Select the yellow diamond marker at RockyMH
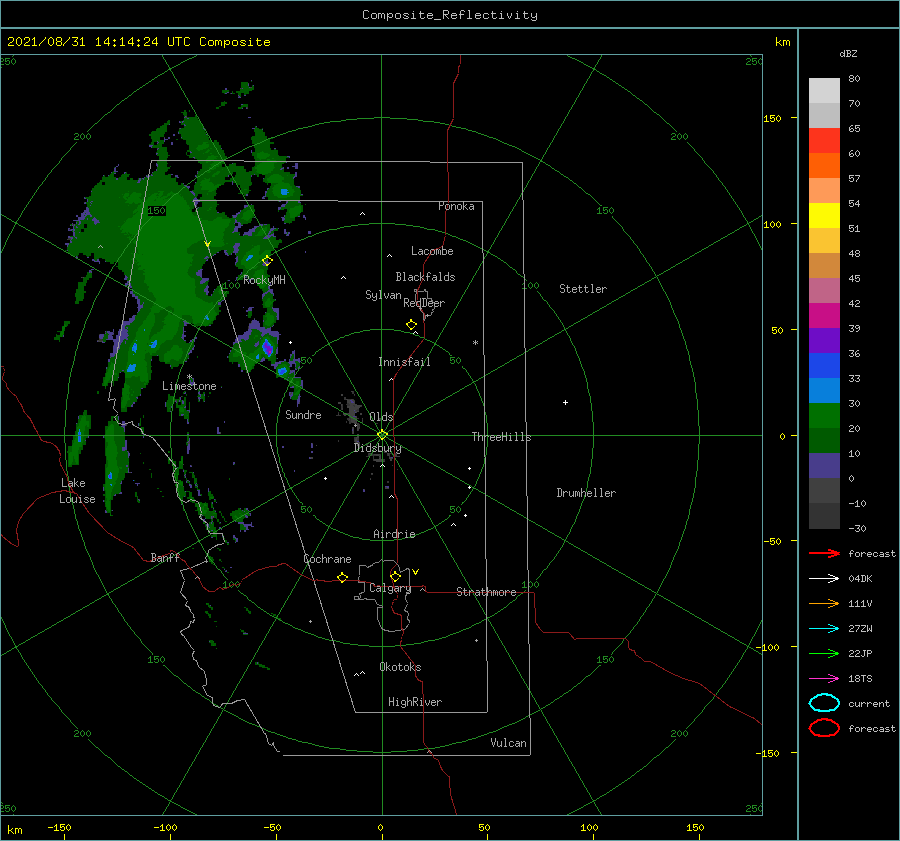 point(267,261)
